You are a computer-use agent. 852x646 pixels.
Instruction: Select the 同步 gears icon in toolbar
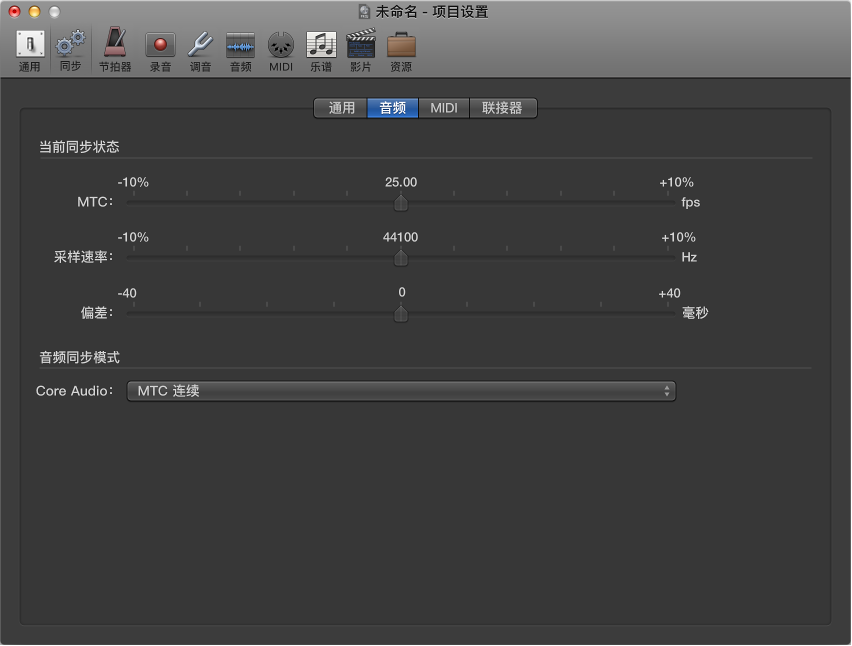(x=71, y=51)
